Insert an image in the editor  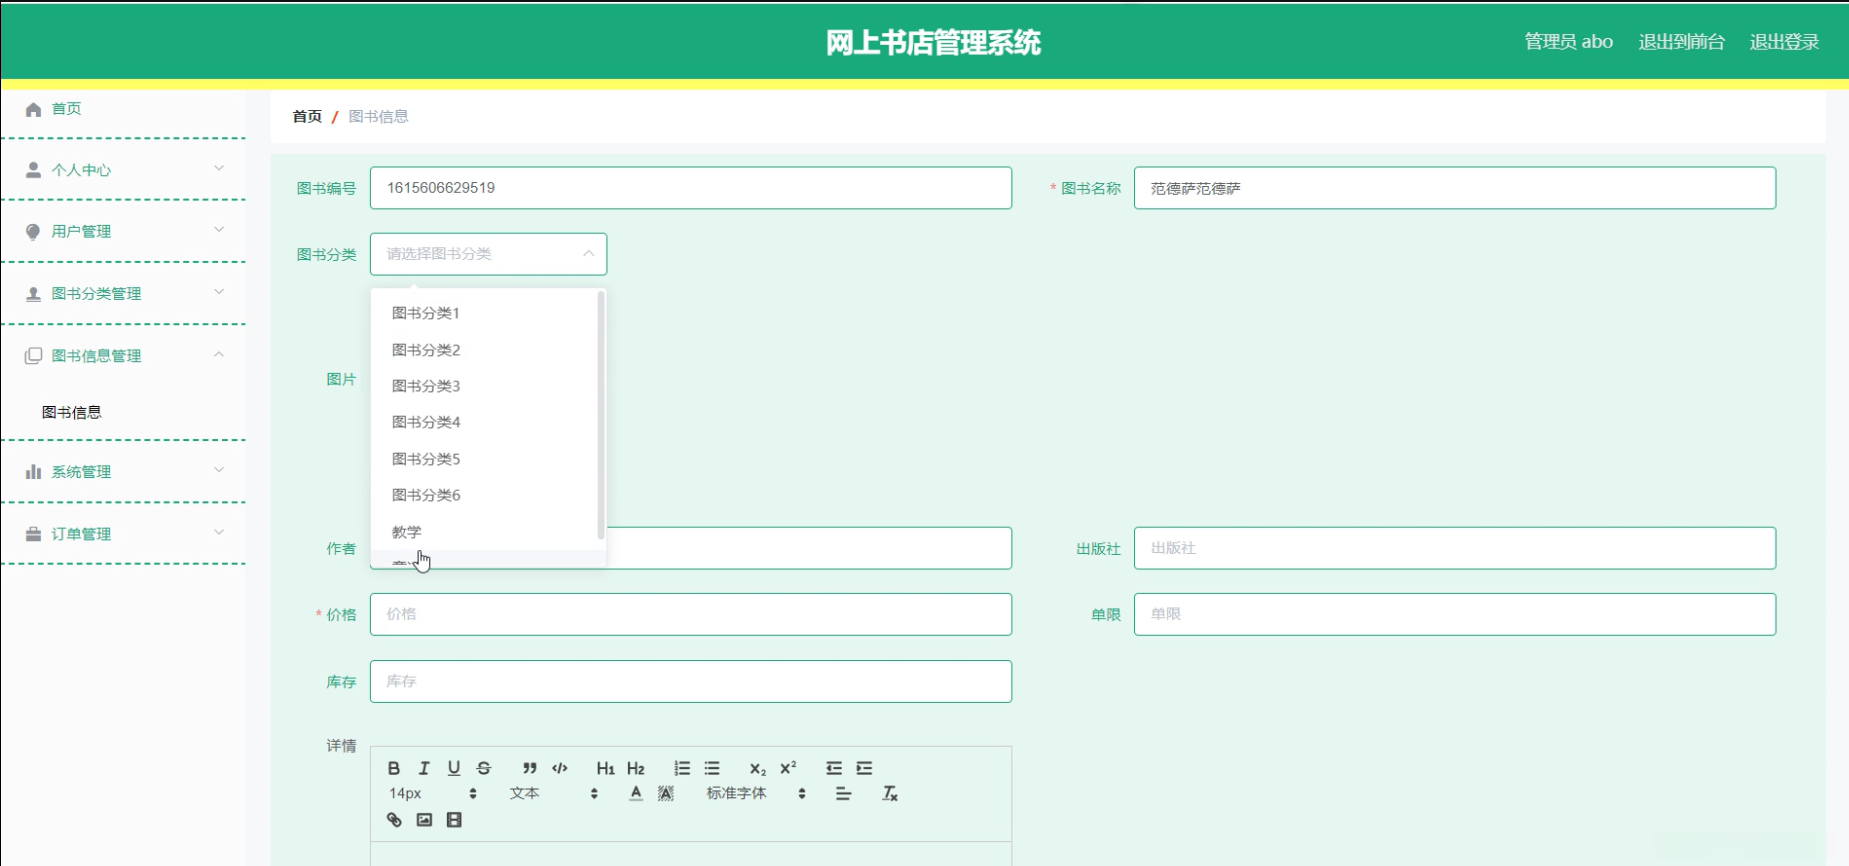(x=424, y=820)
